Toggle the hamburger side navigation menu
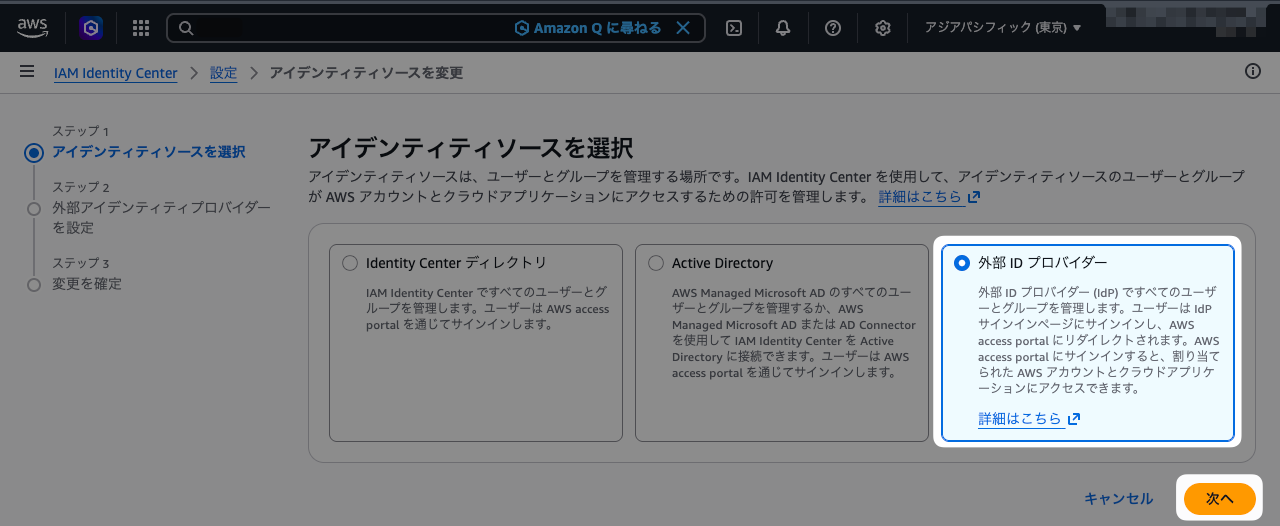 click(x=27, y=72)
